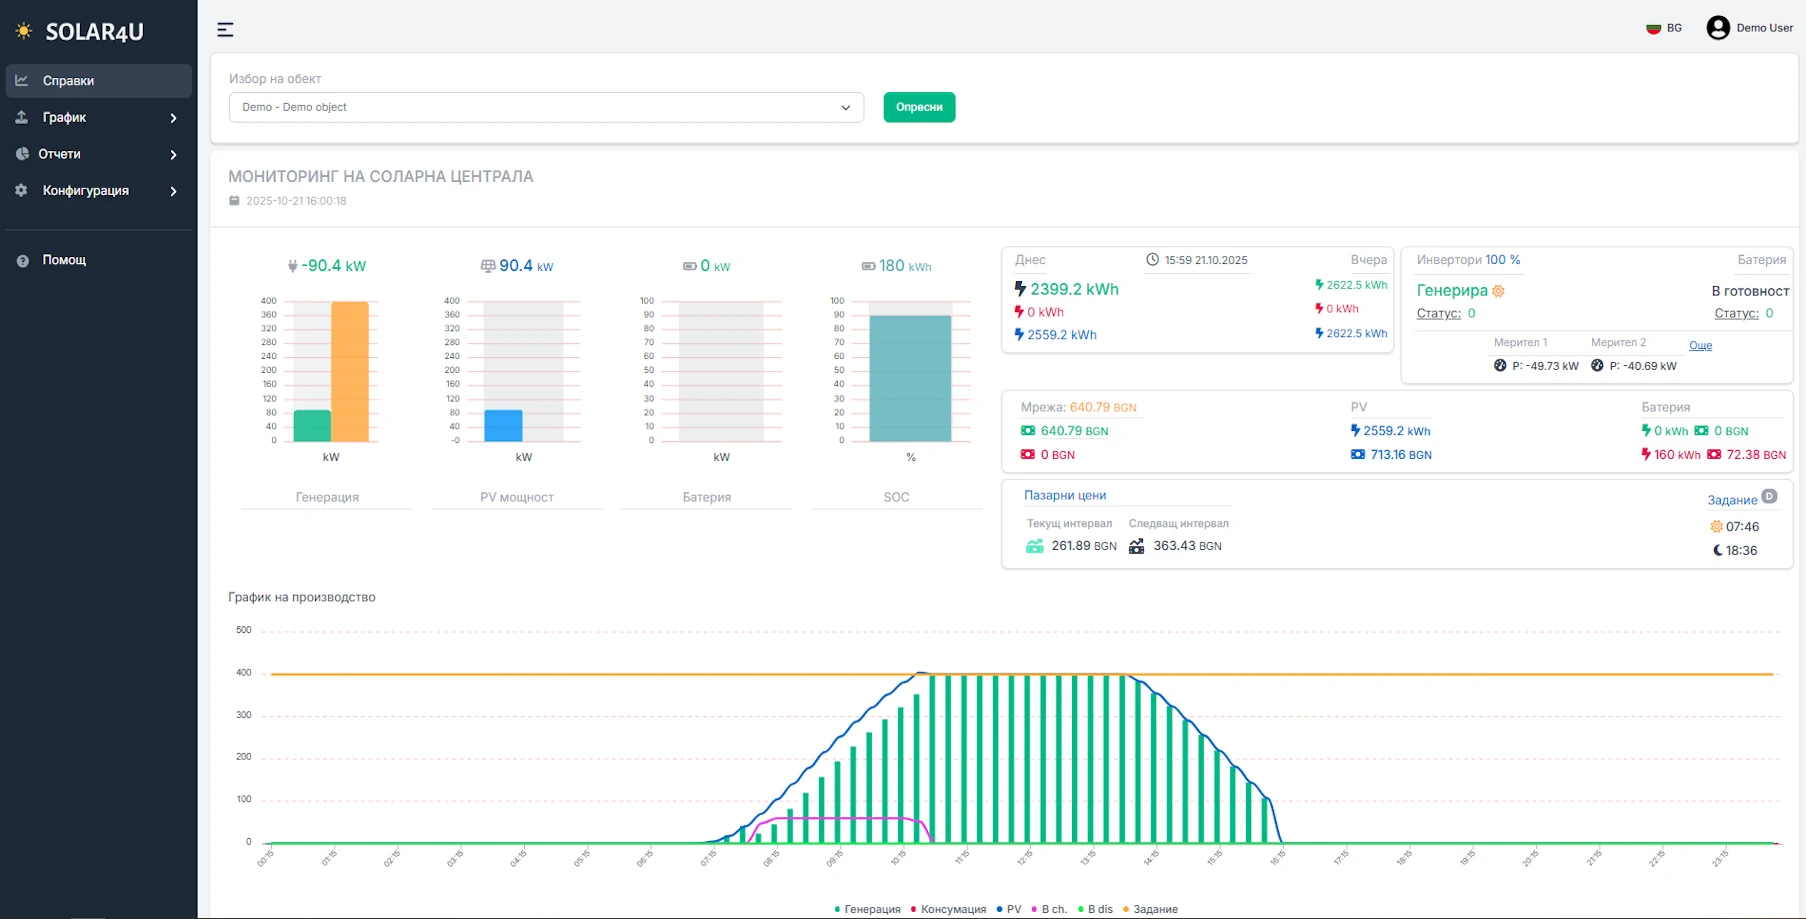
Task: Open the Още link under inverters
Action: coord(1700,346)
